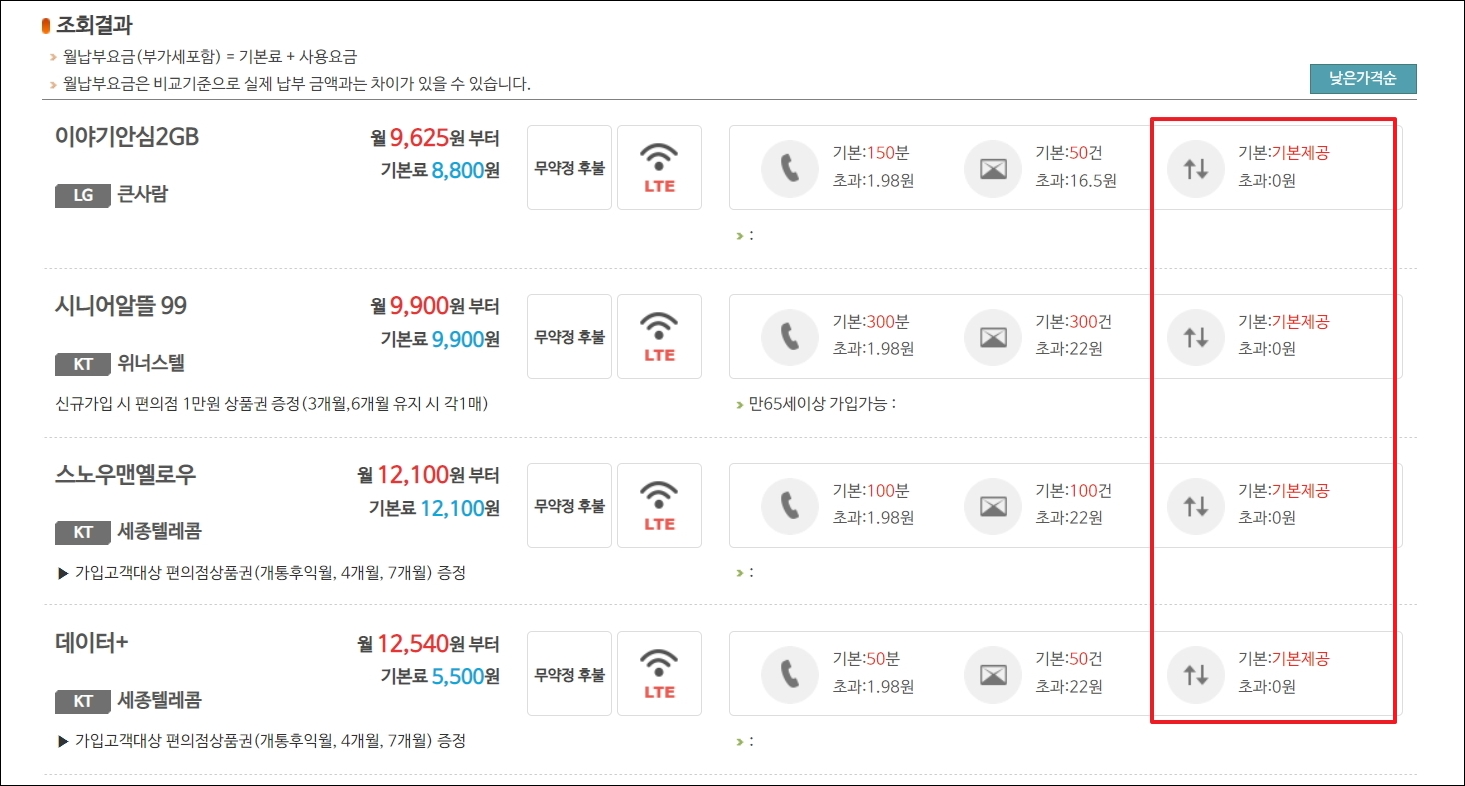Click the 무약정 후불 box for 이야기안심2GB
1465x786 pixels.
[569, 168]
